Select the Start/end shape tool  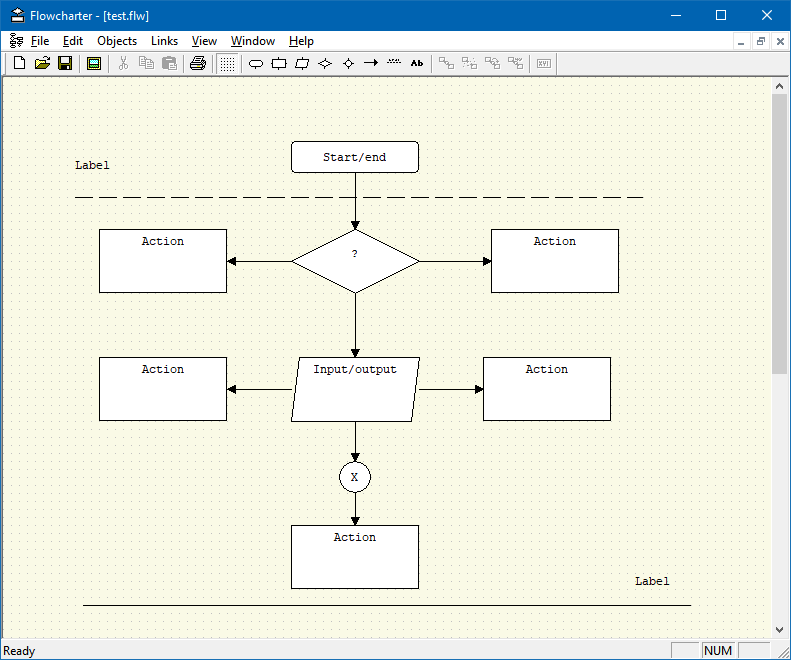[x=256, y=64]
